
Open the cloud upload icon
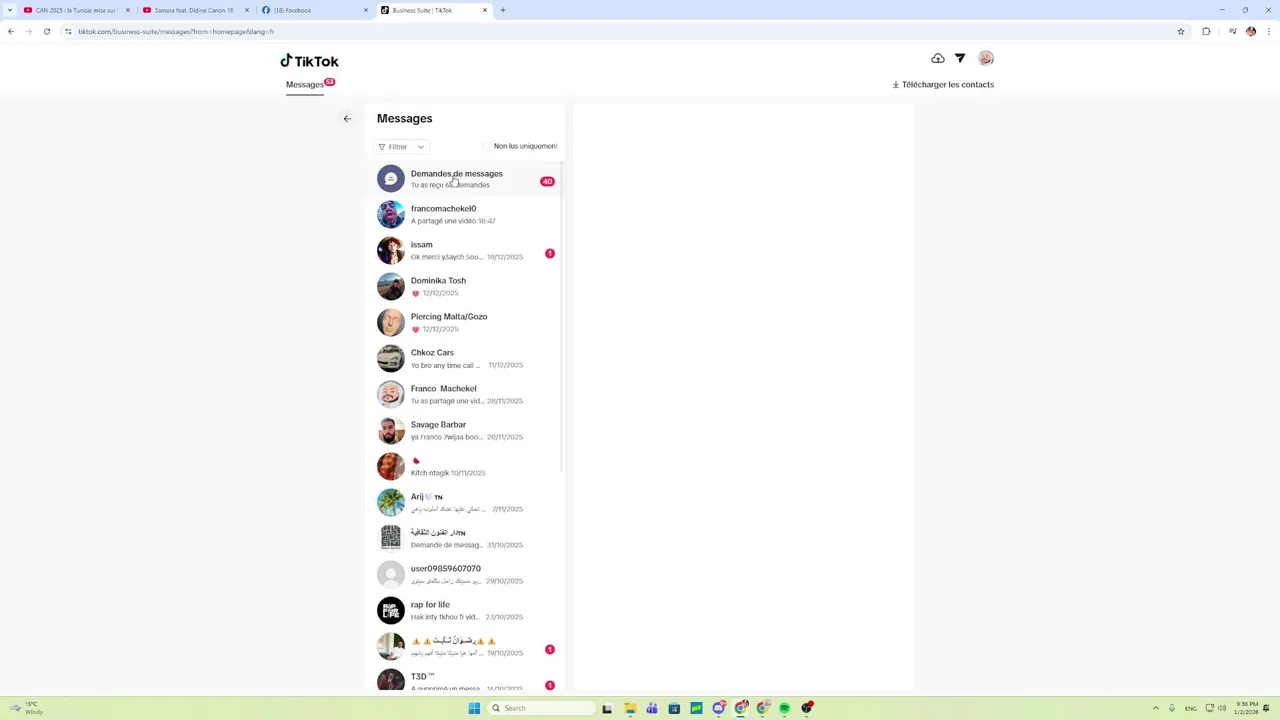[937, 58]
